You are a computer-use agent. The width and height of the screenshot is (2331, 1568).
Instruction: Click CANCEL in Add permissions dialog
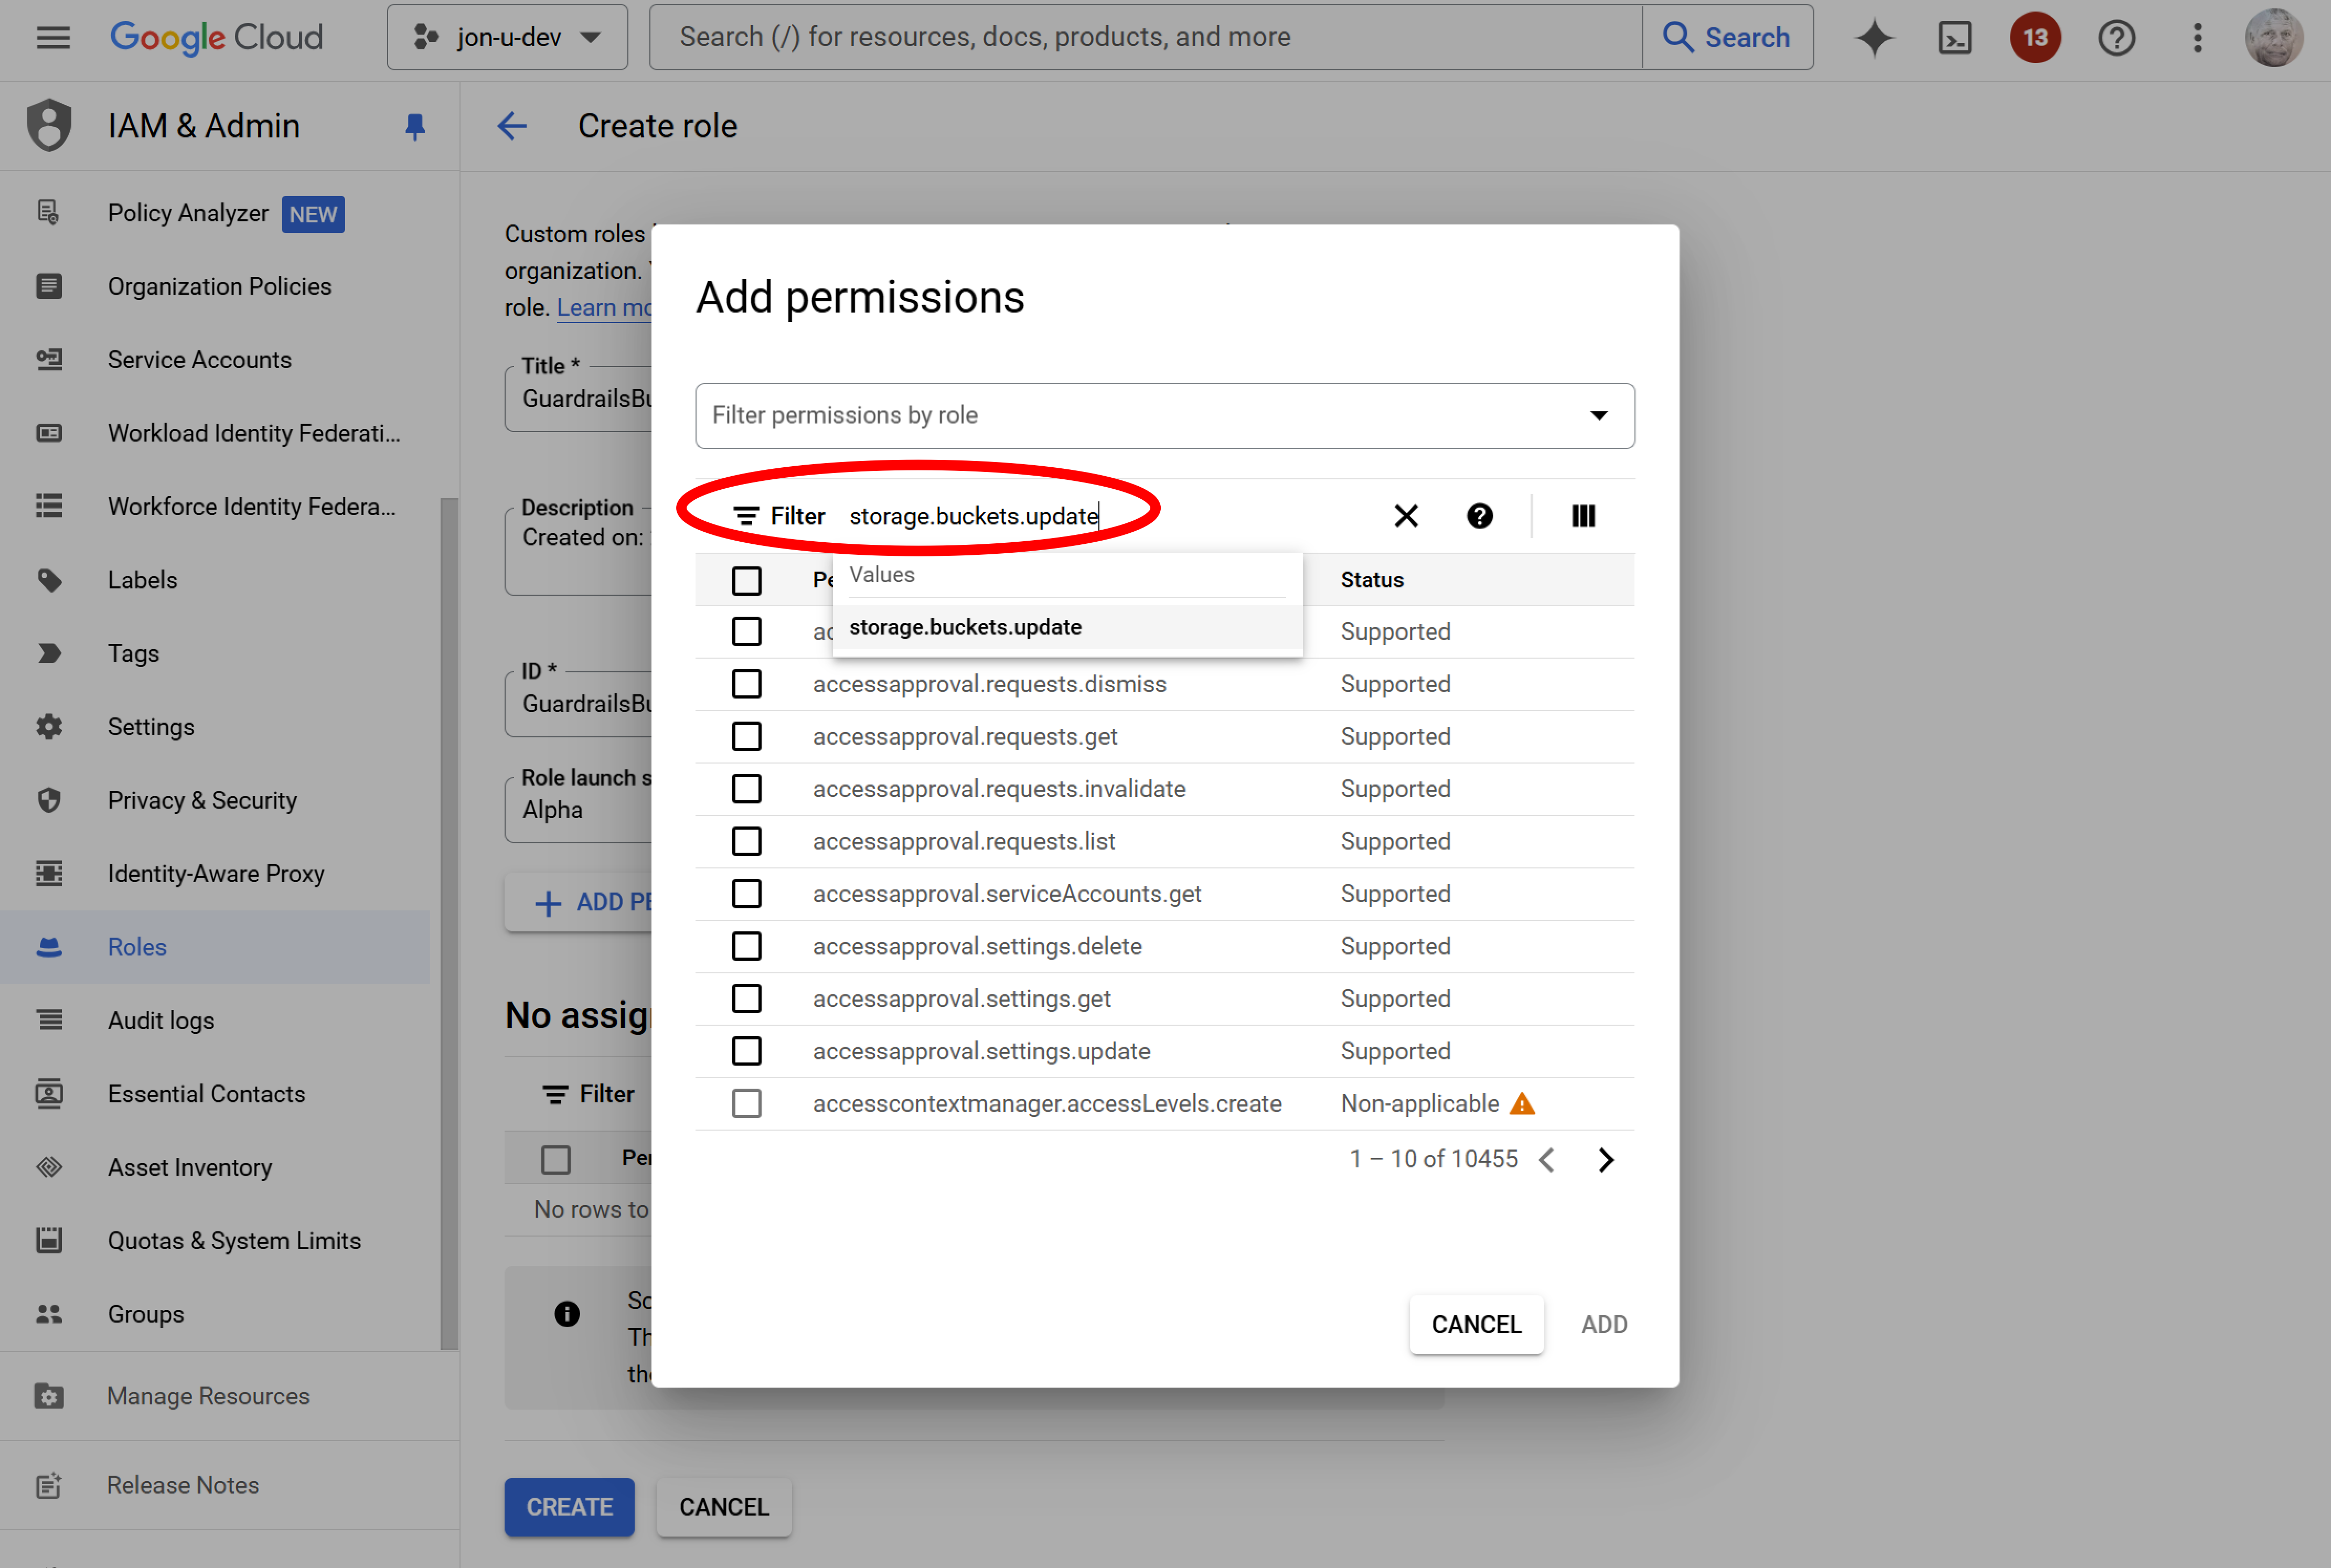pyautogui.click(x=1475, y=1324)
